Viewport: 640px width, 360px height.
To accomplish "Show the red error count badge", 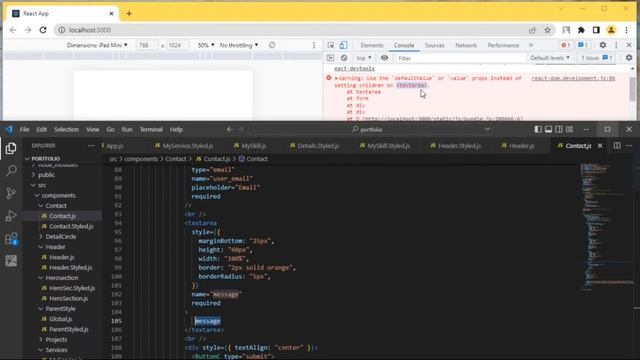I will pyautogui.click(x=565, y=45).
